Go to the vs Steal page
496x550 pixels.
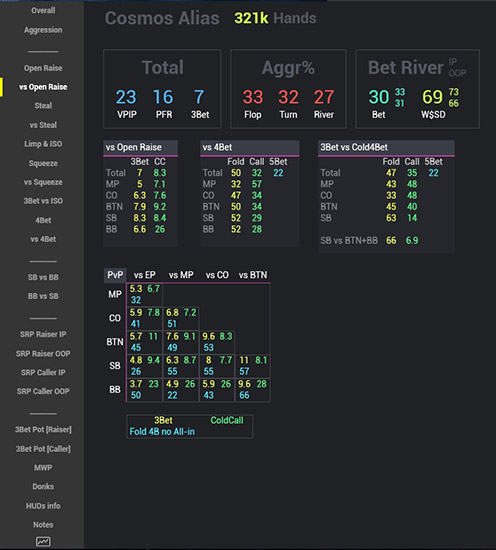click(x=43, y=125)
